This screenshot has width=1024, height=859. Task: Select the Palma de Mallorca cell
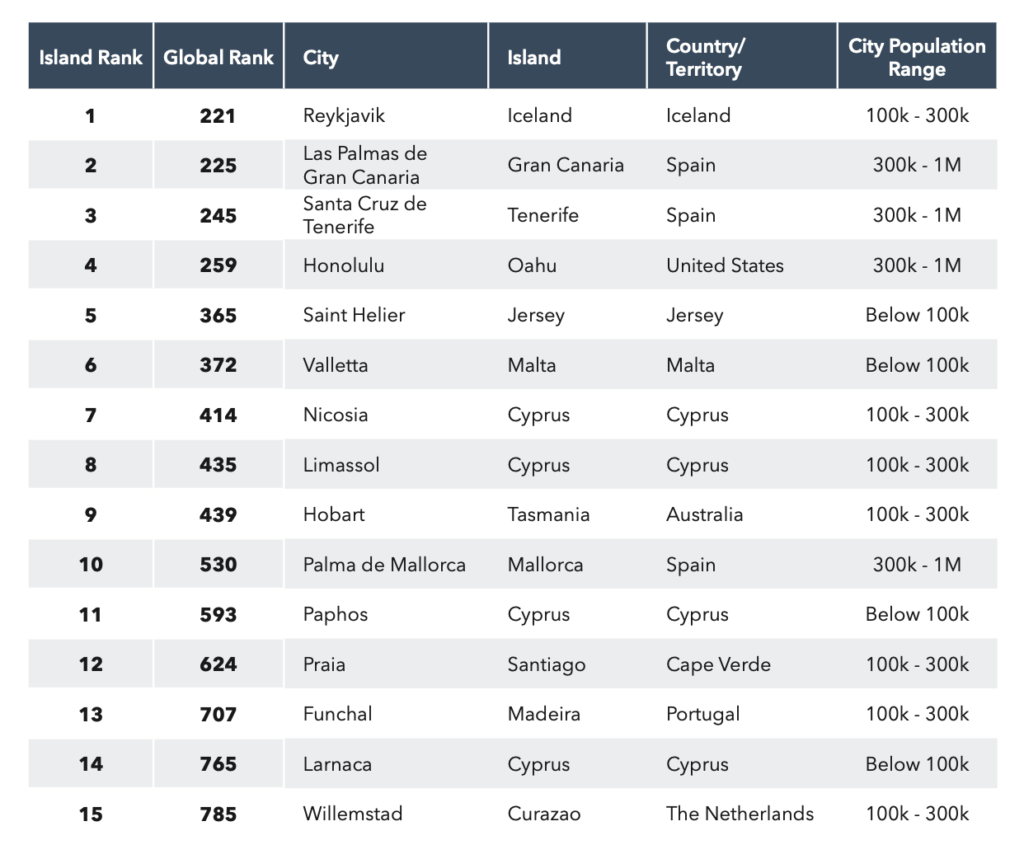pyautogui.click(x=384, y=565)
